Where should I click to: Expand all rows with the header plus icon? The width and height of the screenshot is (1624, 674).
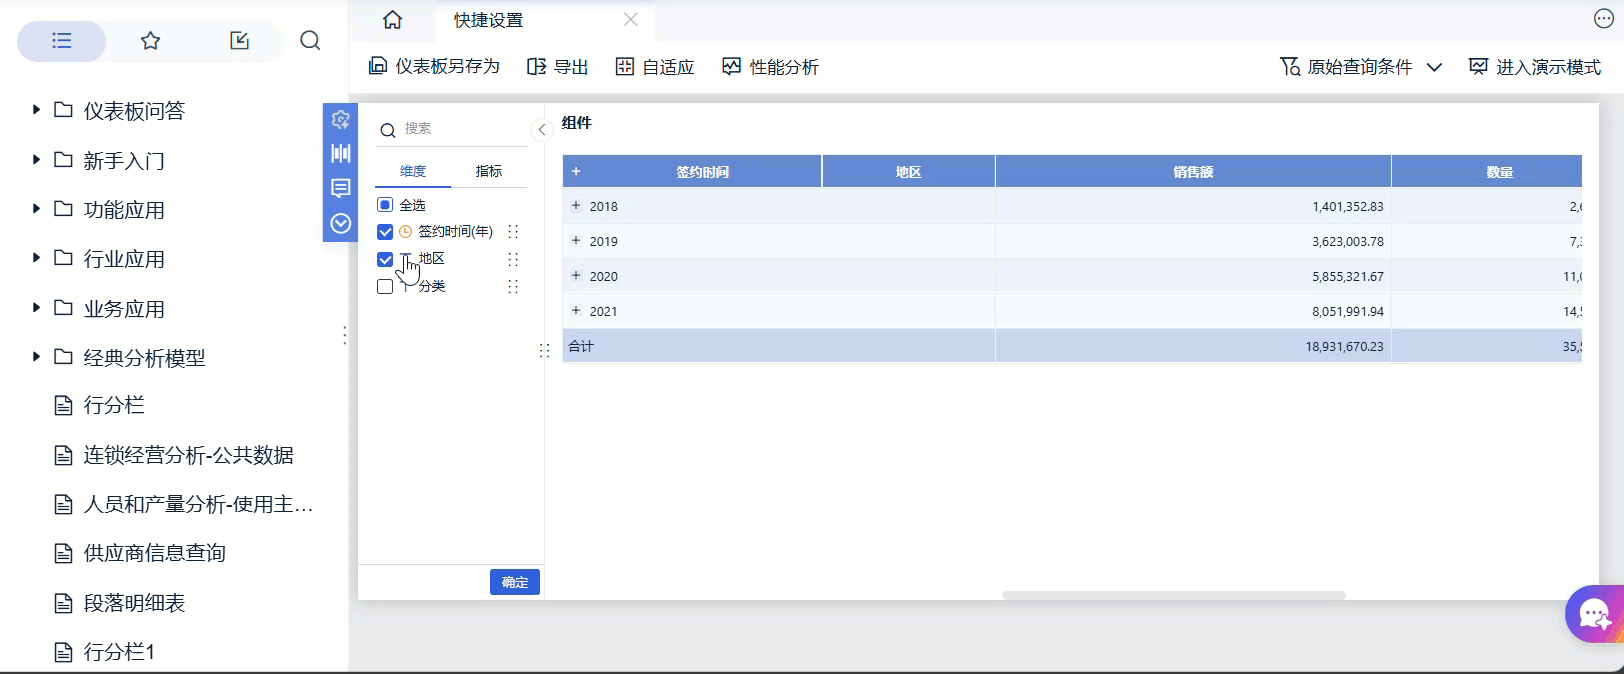click(x=576, y=171)
